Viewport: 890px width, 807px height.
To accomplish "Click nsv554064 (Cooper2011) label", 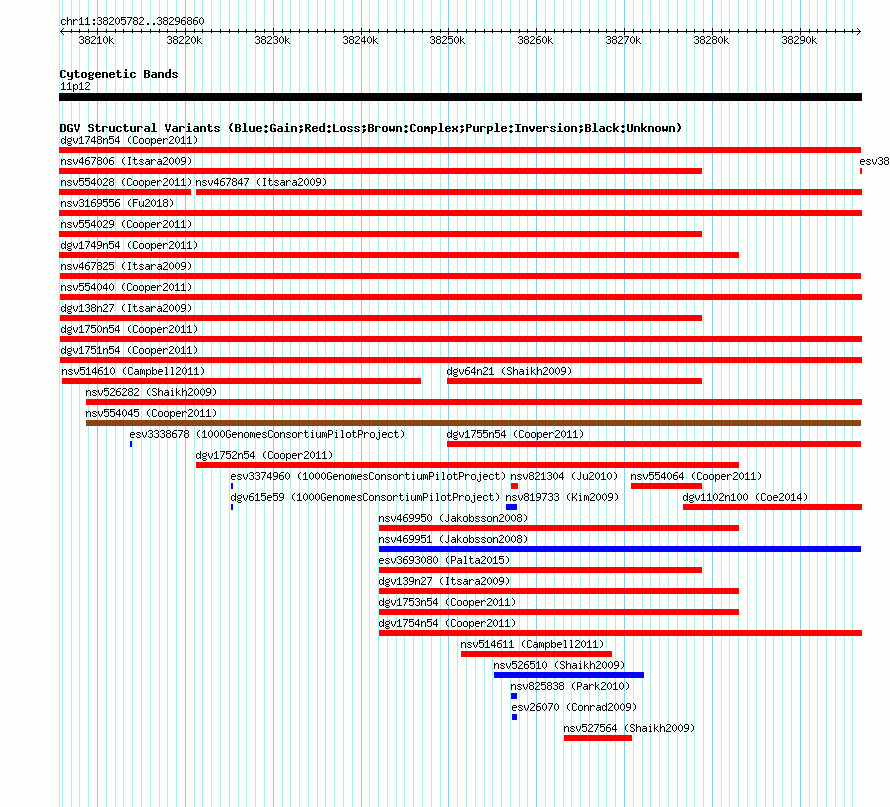I will (x=696, y=476).
